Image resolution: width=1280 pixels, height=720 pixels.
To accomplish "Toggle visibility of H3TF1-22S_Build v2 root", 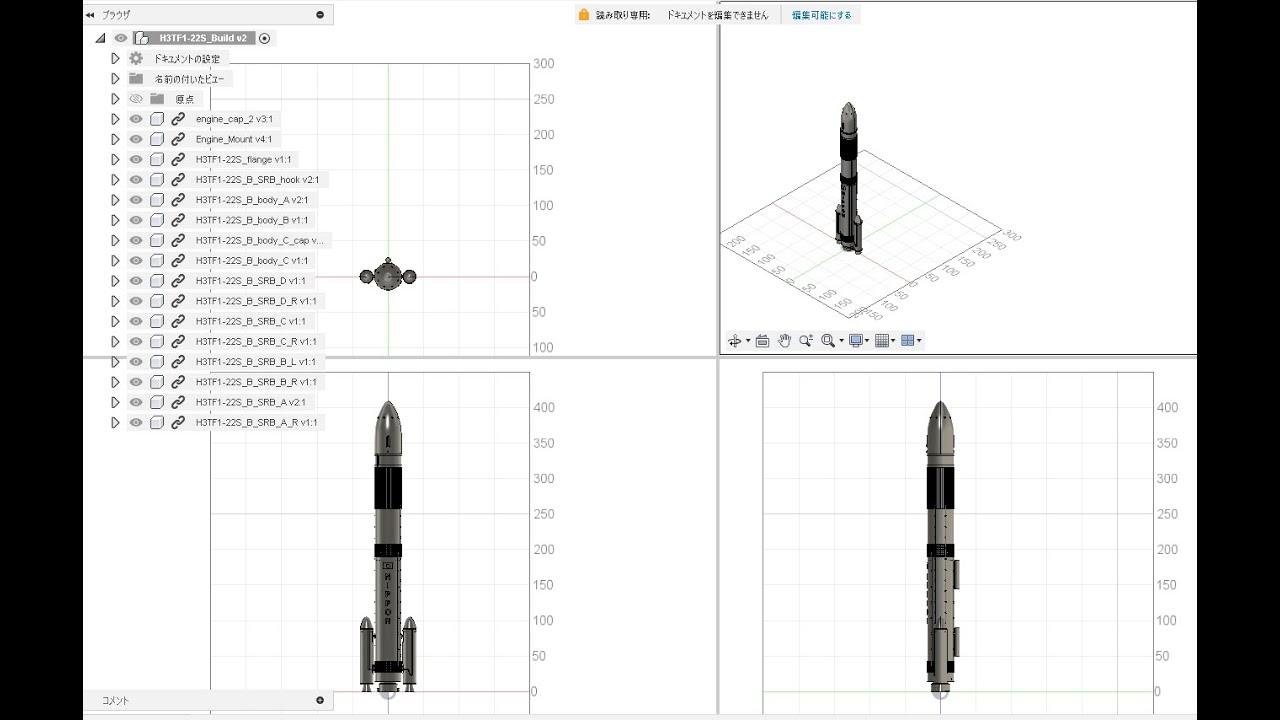I will tap(120, 38).
